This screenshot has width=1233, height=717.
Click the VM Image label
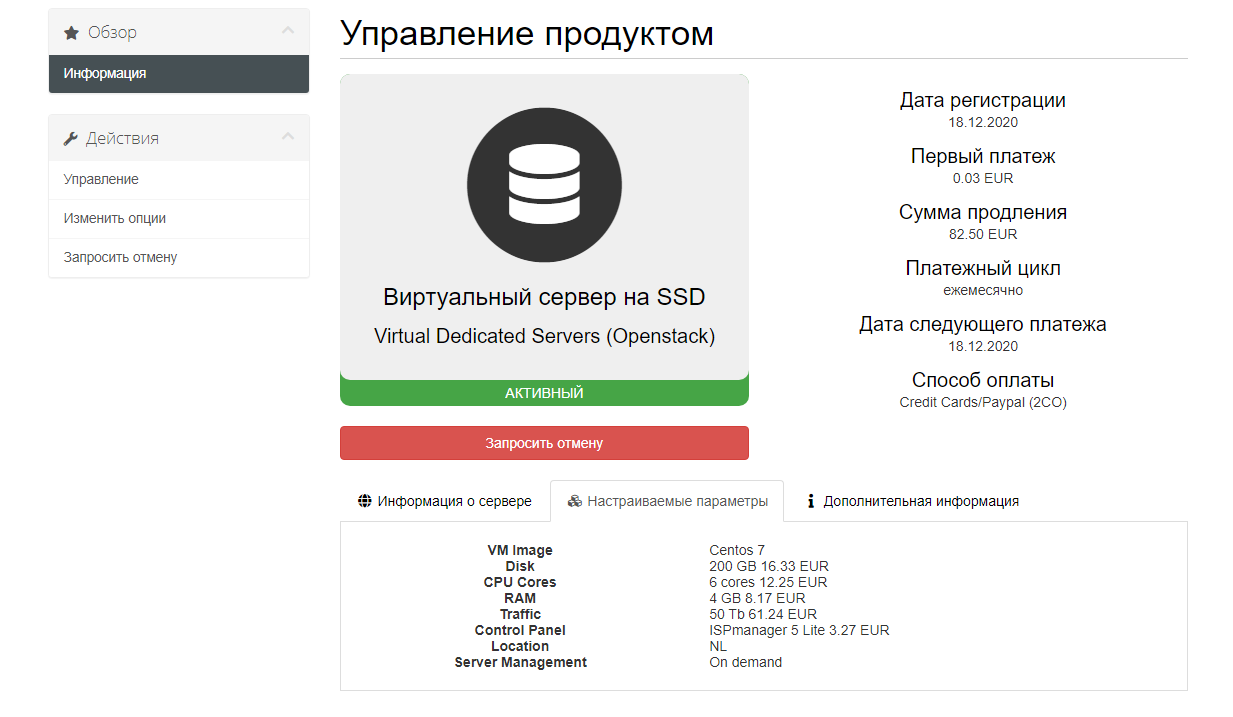(x=520, y=550)
